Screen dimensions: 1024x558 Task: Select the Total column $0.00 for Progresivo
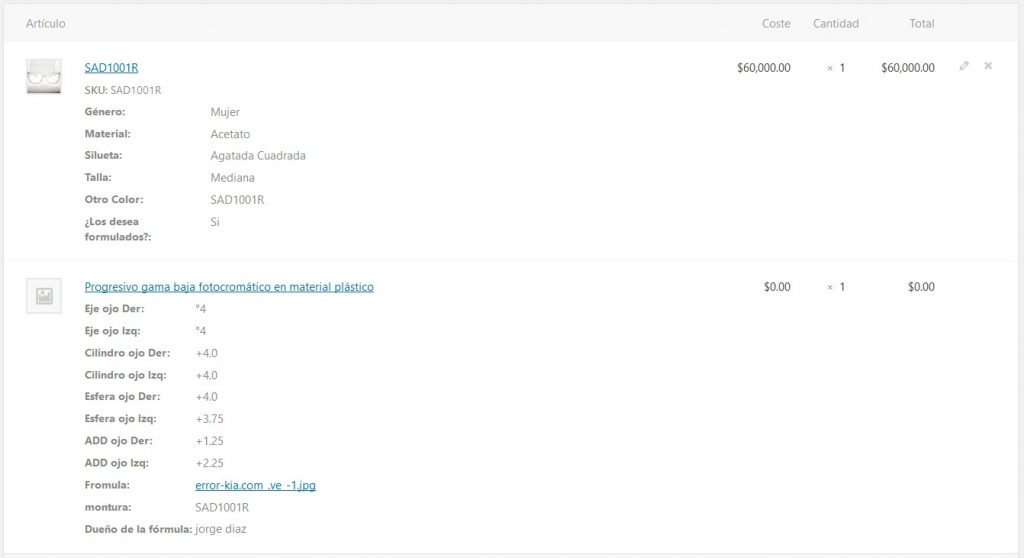pos(921,287)
